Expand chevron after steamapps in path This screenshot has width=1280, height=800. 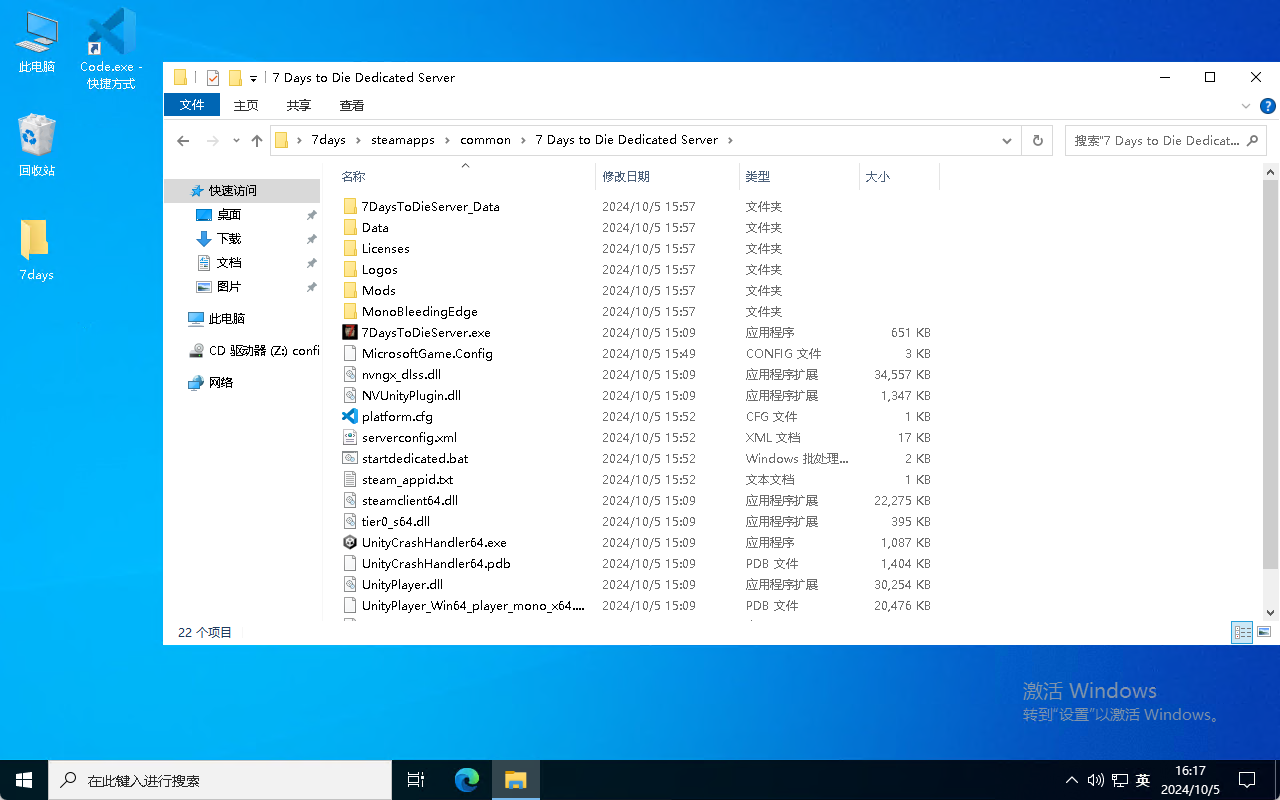click(448, 140)
